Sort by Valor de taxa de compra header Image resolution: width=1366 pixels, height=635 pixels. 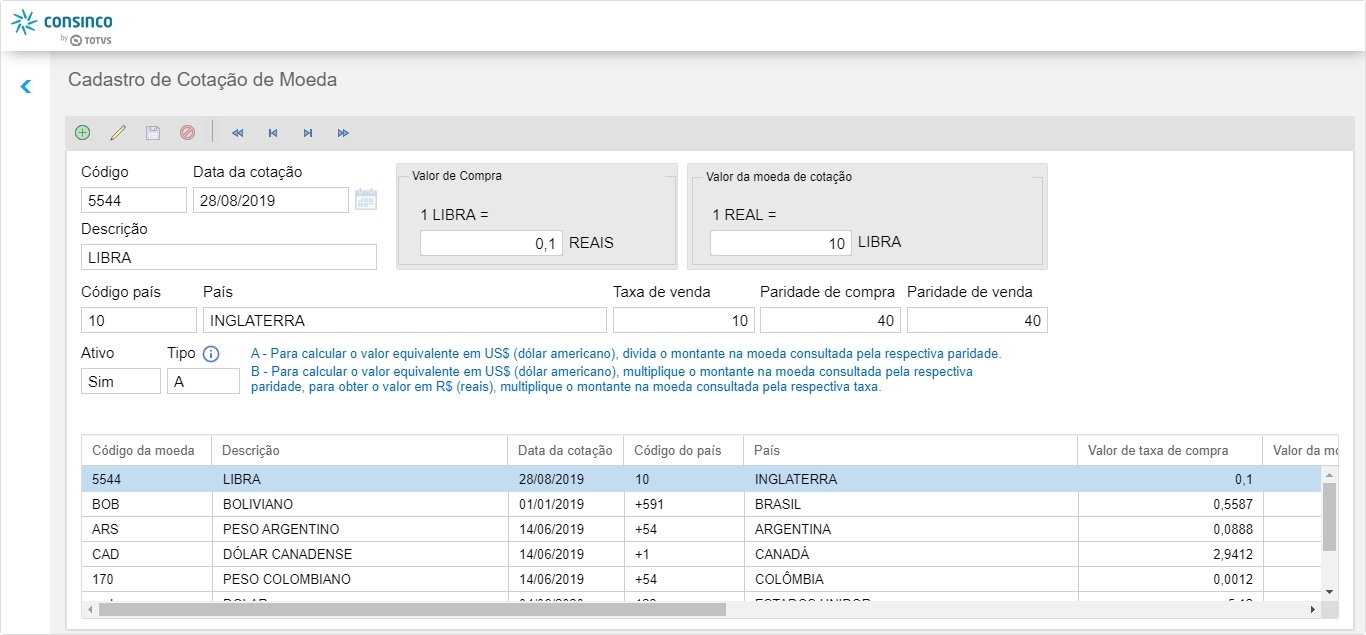(x=1170, y=450)
